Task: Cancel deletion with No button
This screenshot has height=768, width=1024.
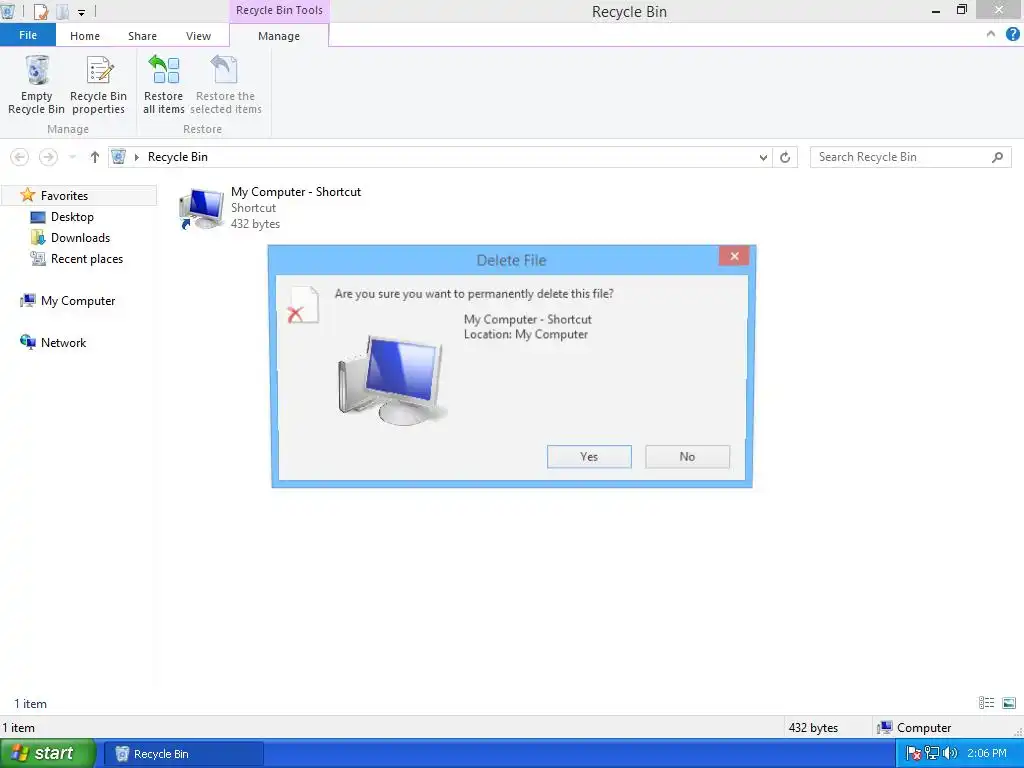Action: 687,456
